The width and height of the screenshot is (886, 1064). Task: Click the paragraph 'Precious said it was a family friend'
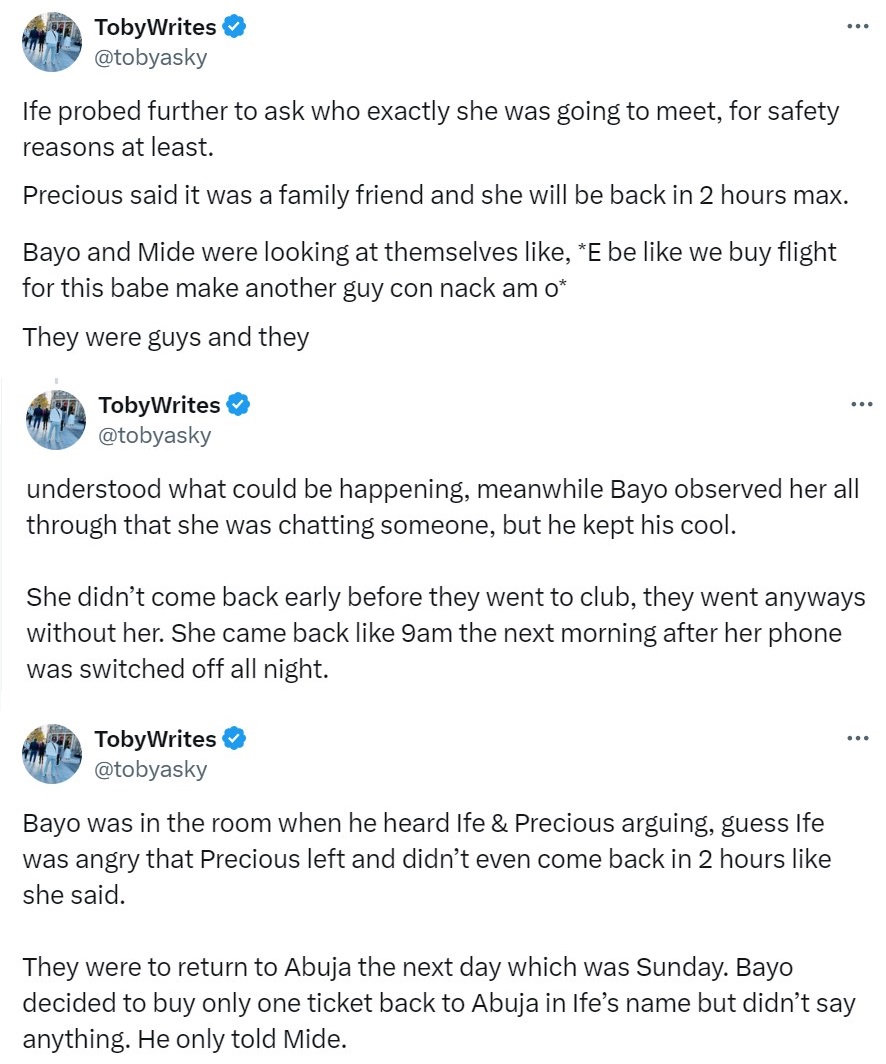434,195
